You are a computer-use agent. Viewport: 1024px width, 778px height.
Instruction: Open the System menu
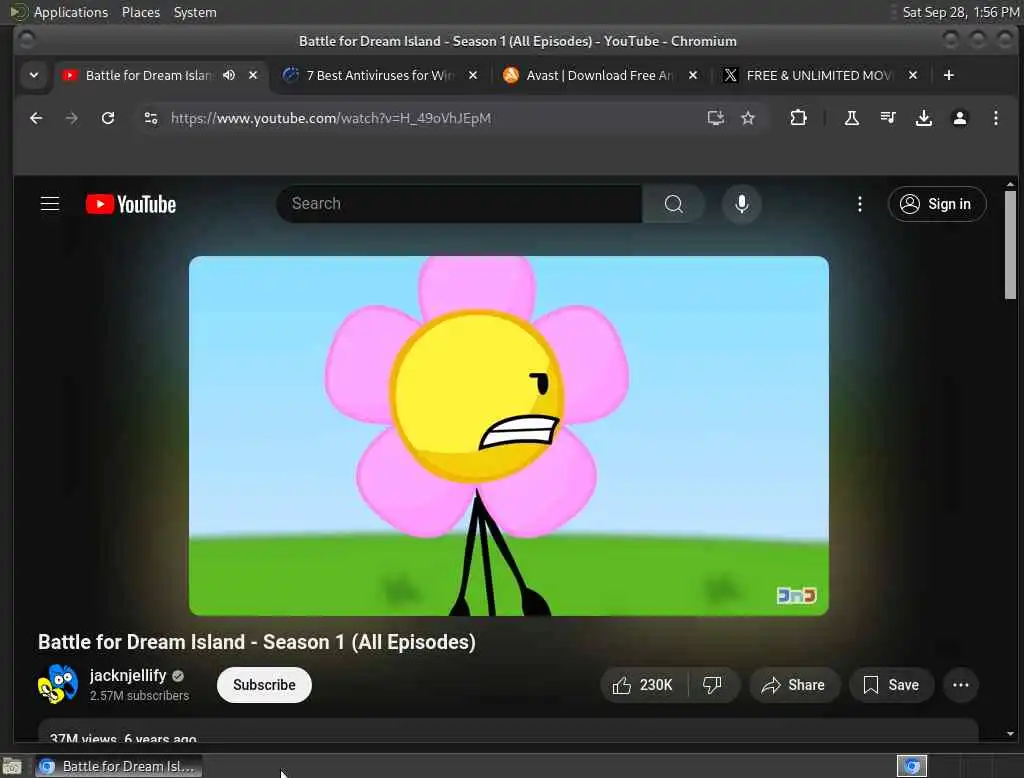pos(195,12)
